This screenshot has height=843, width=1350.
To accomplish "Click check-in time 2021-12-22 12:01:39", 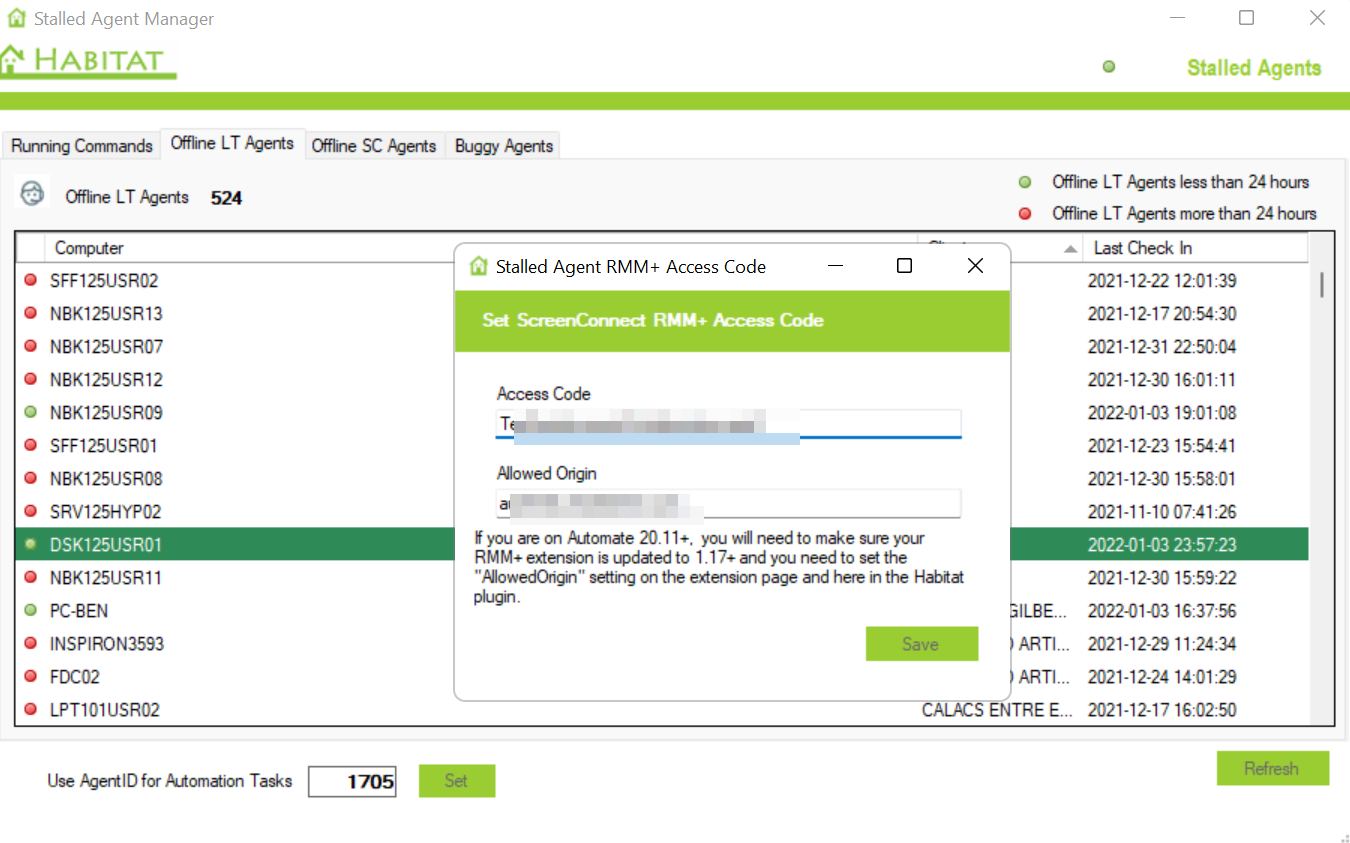I will (1162, 281).
